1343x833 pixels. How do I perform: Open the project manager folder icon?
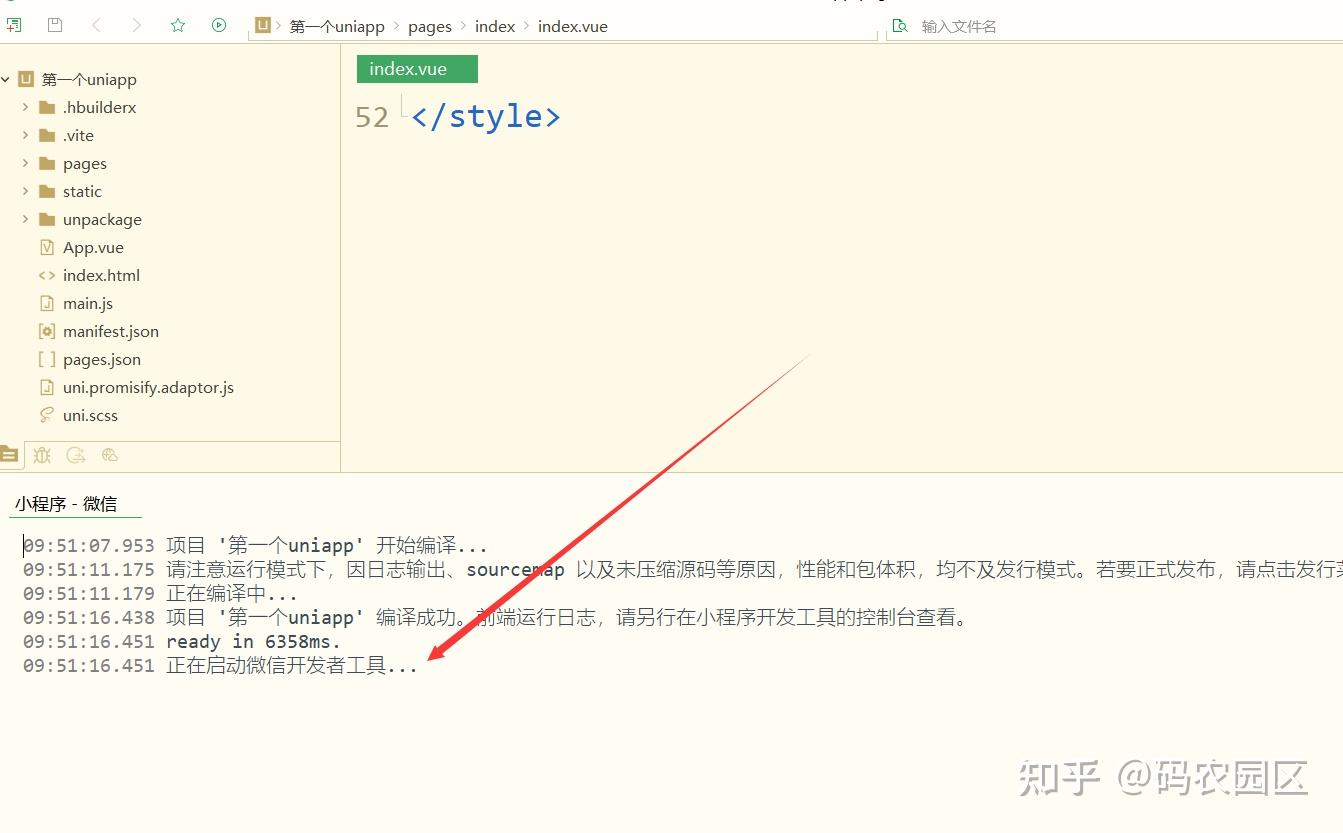pos(10,454)
